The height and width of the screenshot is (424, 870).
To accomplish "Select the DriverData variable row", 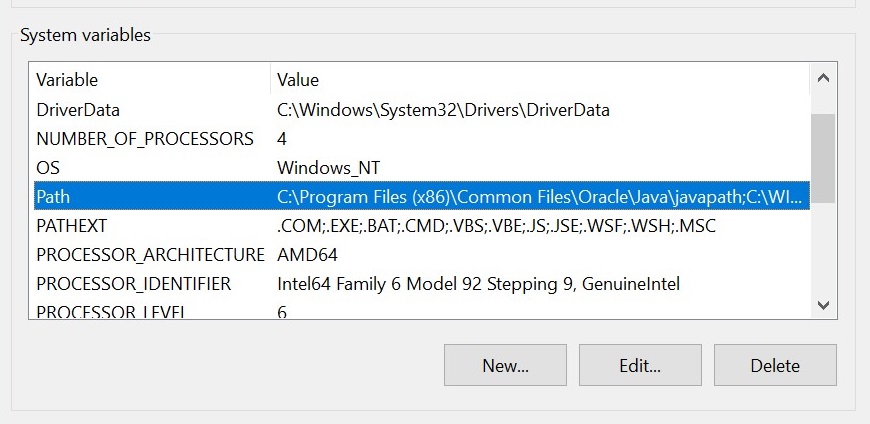I will [x=422, y=110].
